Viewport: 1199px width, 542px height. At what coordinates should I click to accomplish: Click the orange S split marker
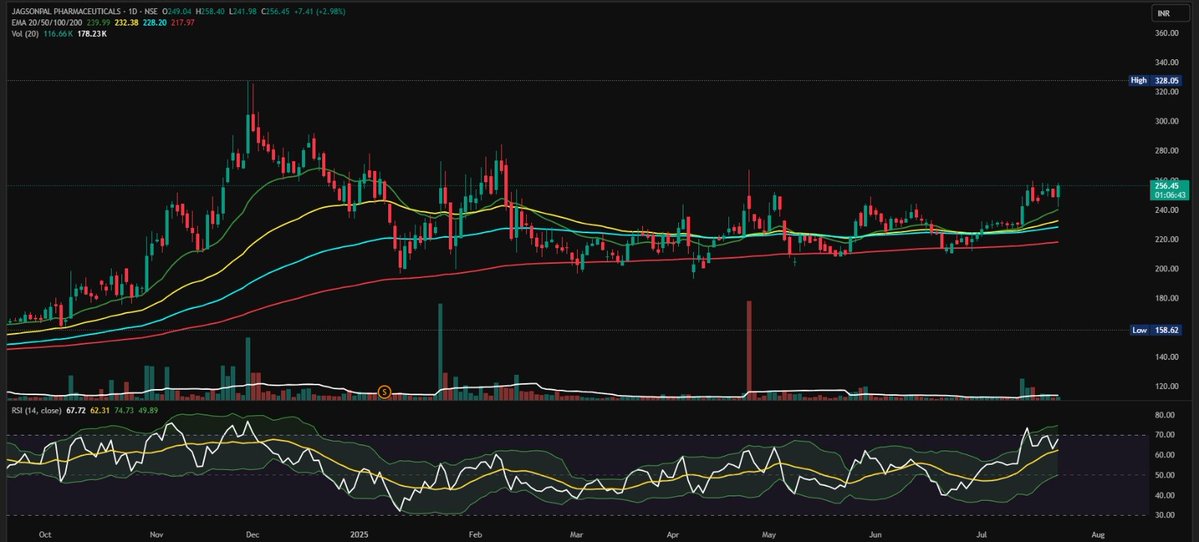[x=385, y=391]
